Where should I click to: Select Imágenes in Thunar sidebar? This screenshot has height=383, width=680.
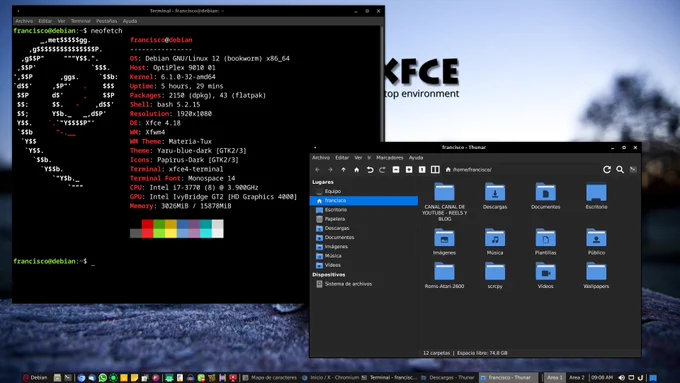(363, 247)
